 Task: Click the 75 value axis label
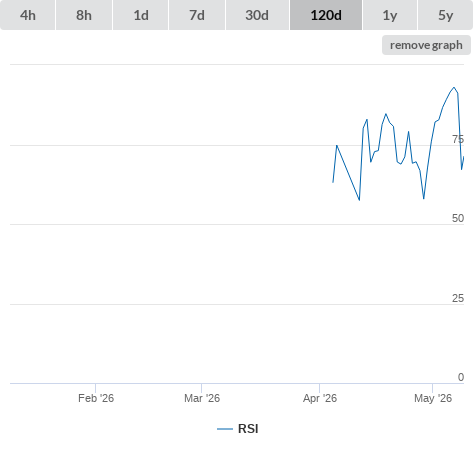point(458,139)
